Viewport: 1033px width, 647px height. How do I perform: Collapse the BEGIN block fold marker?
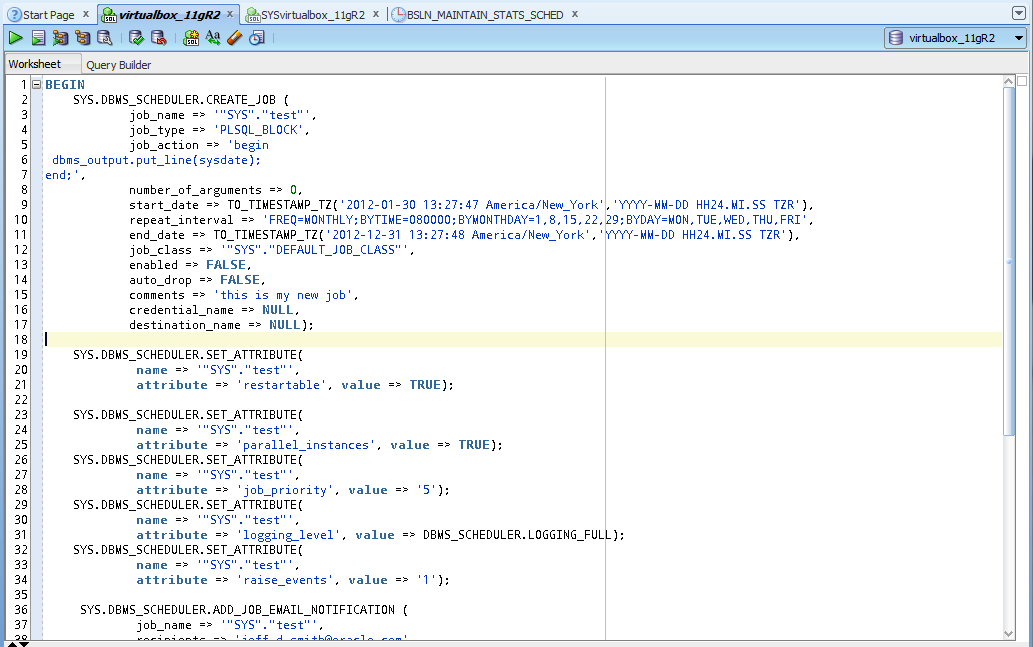(37, 84)
